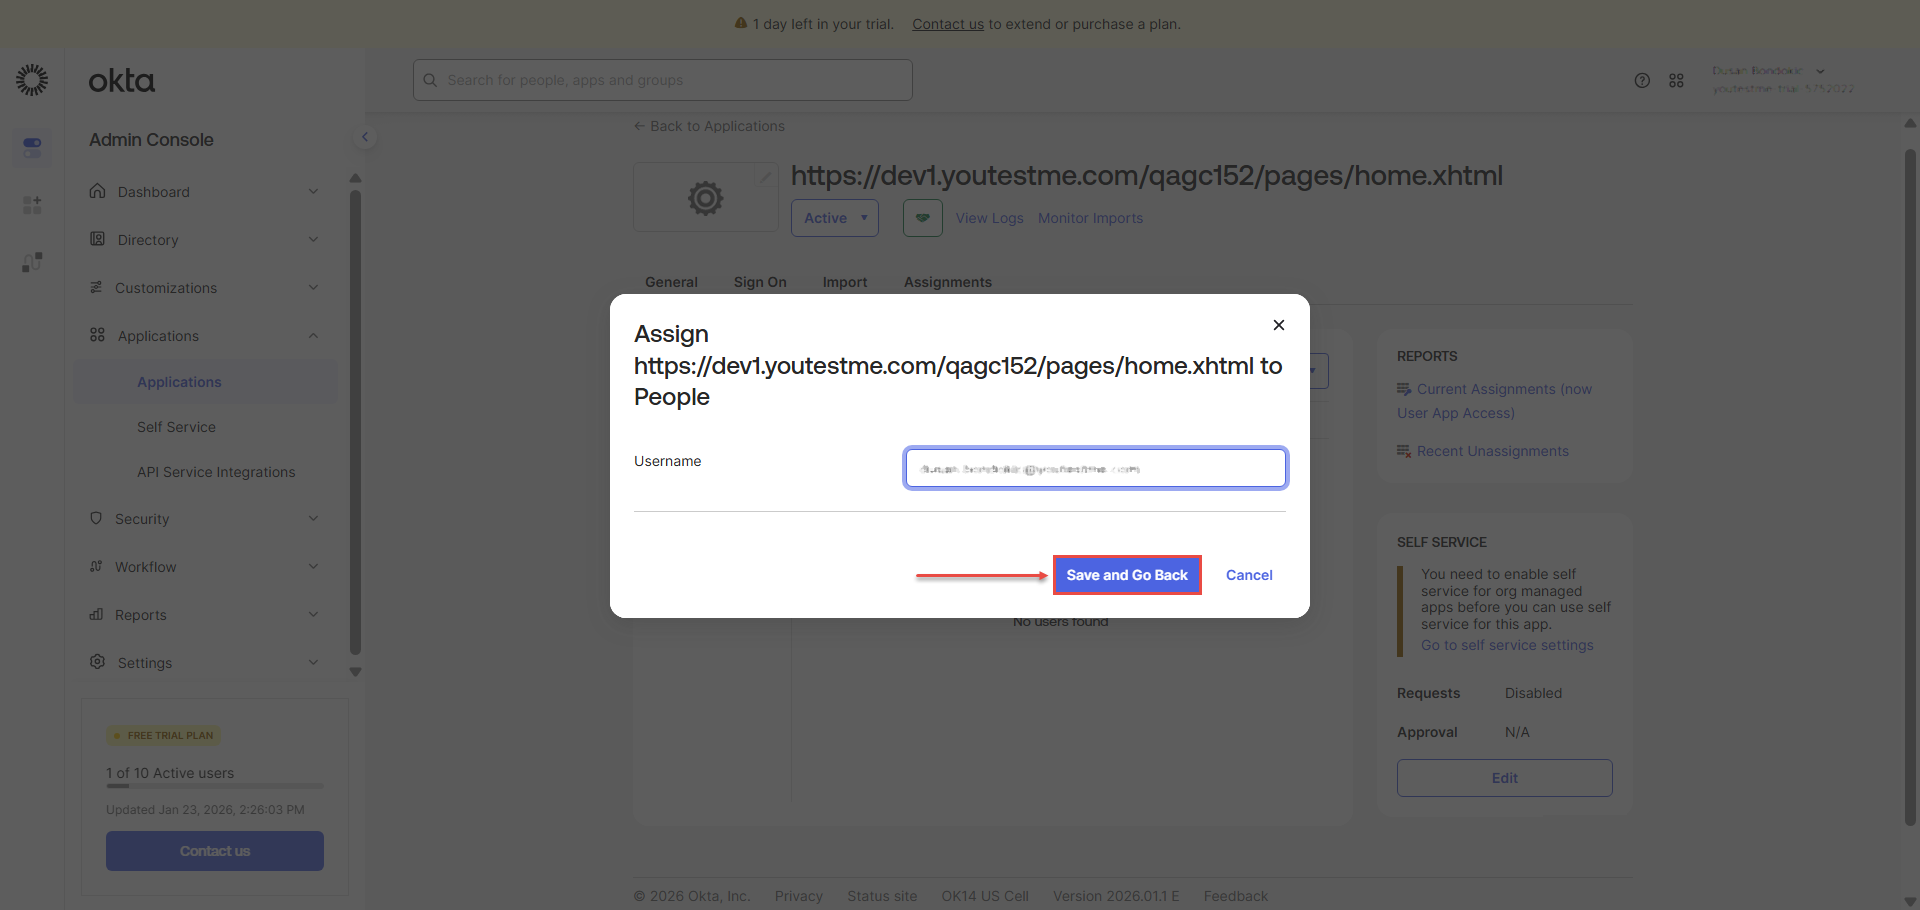Click the Username input field
Screen dimensions: 1920x910
(1095, 468)
